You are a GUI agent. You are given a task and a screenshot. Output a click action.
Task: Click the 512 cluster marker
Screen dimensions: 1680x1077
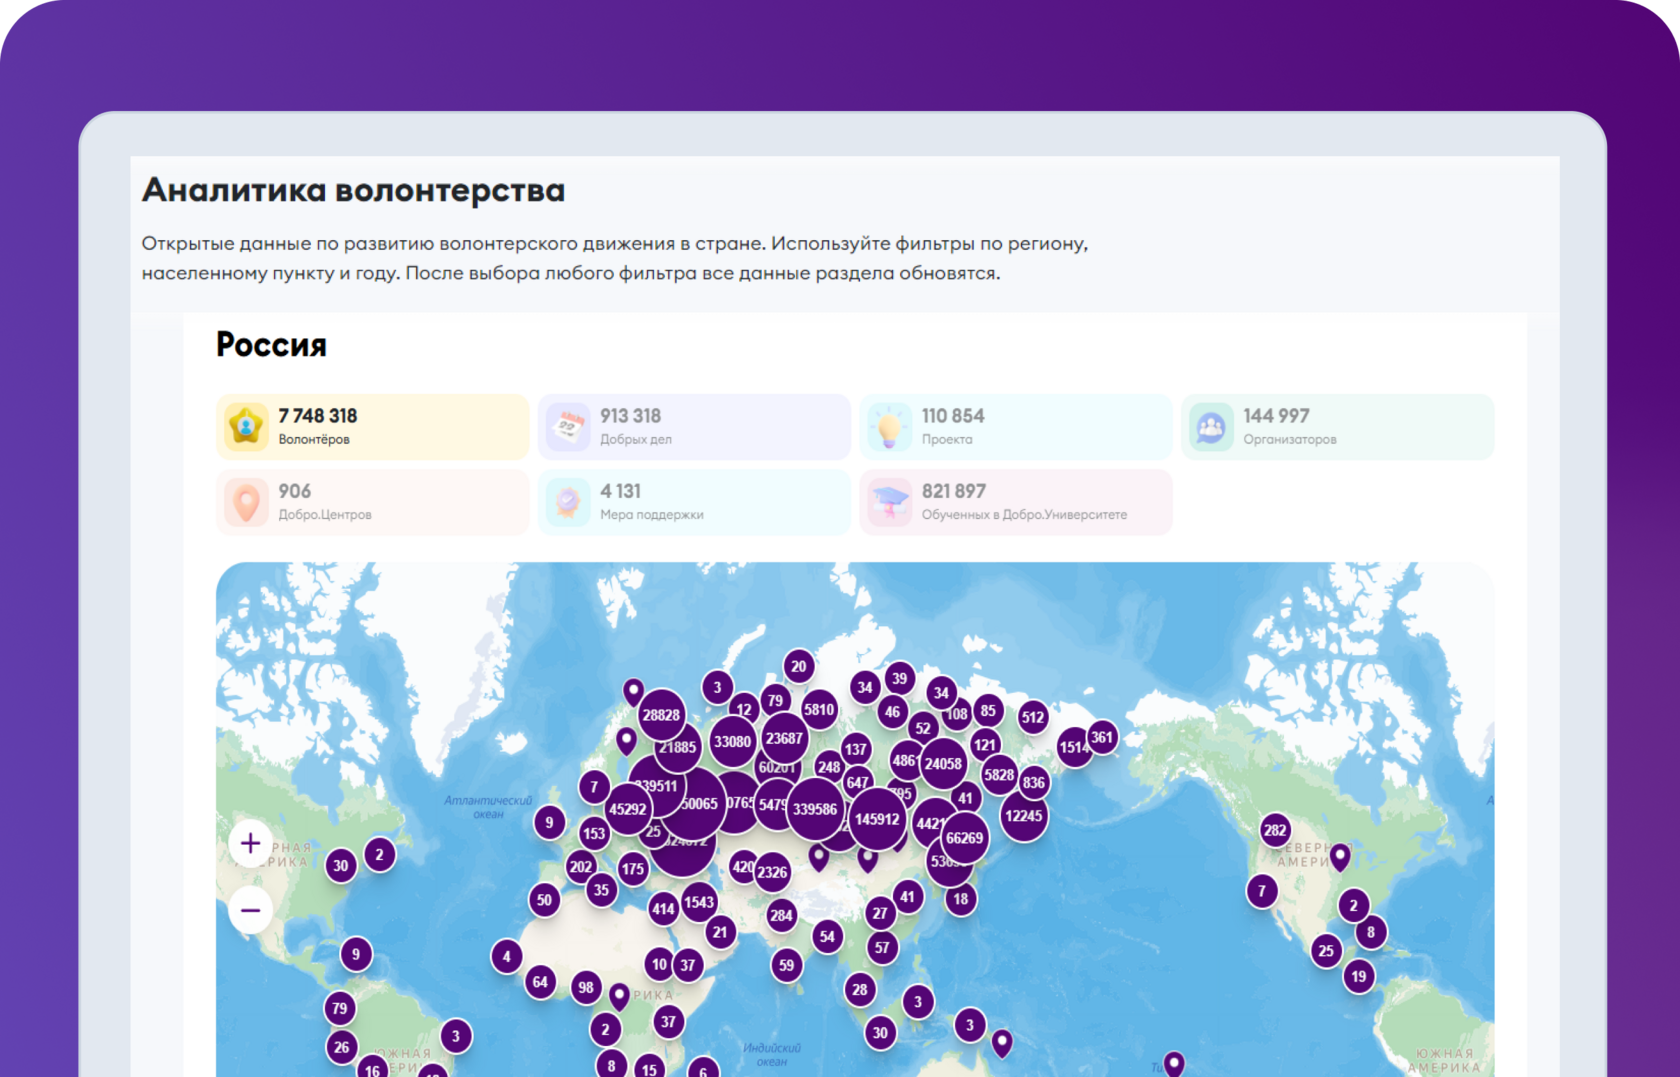click(x=1033, y=716)
